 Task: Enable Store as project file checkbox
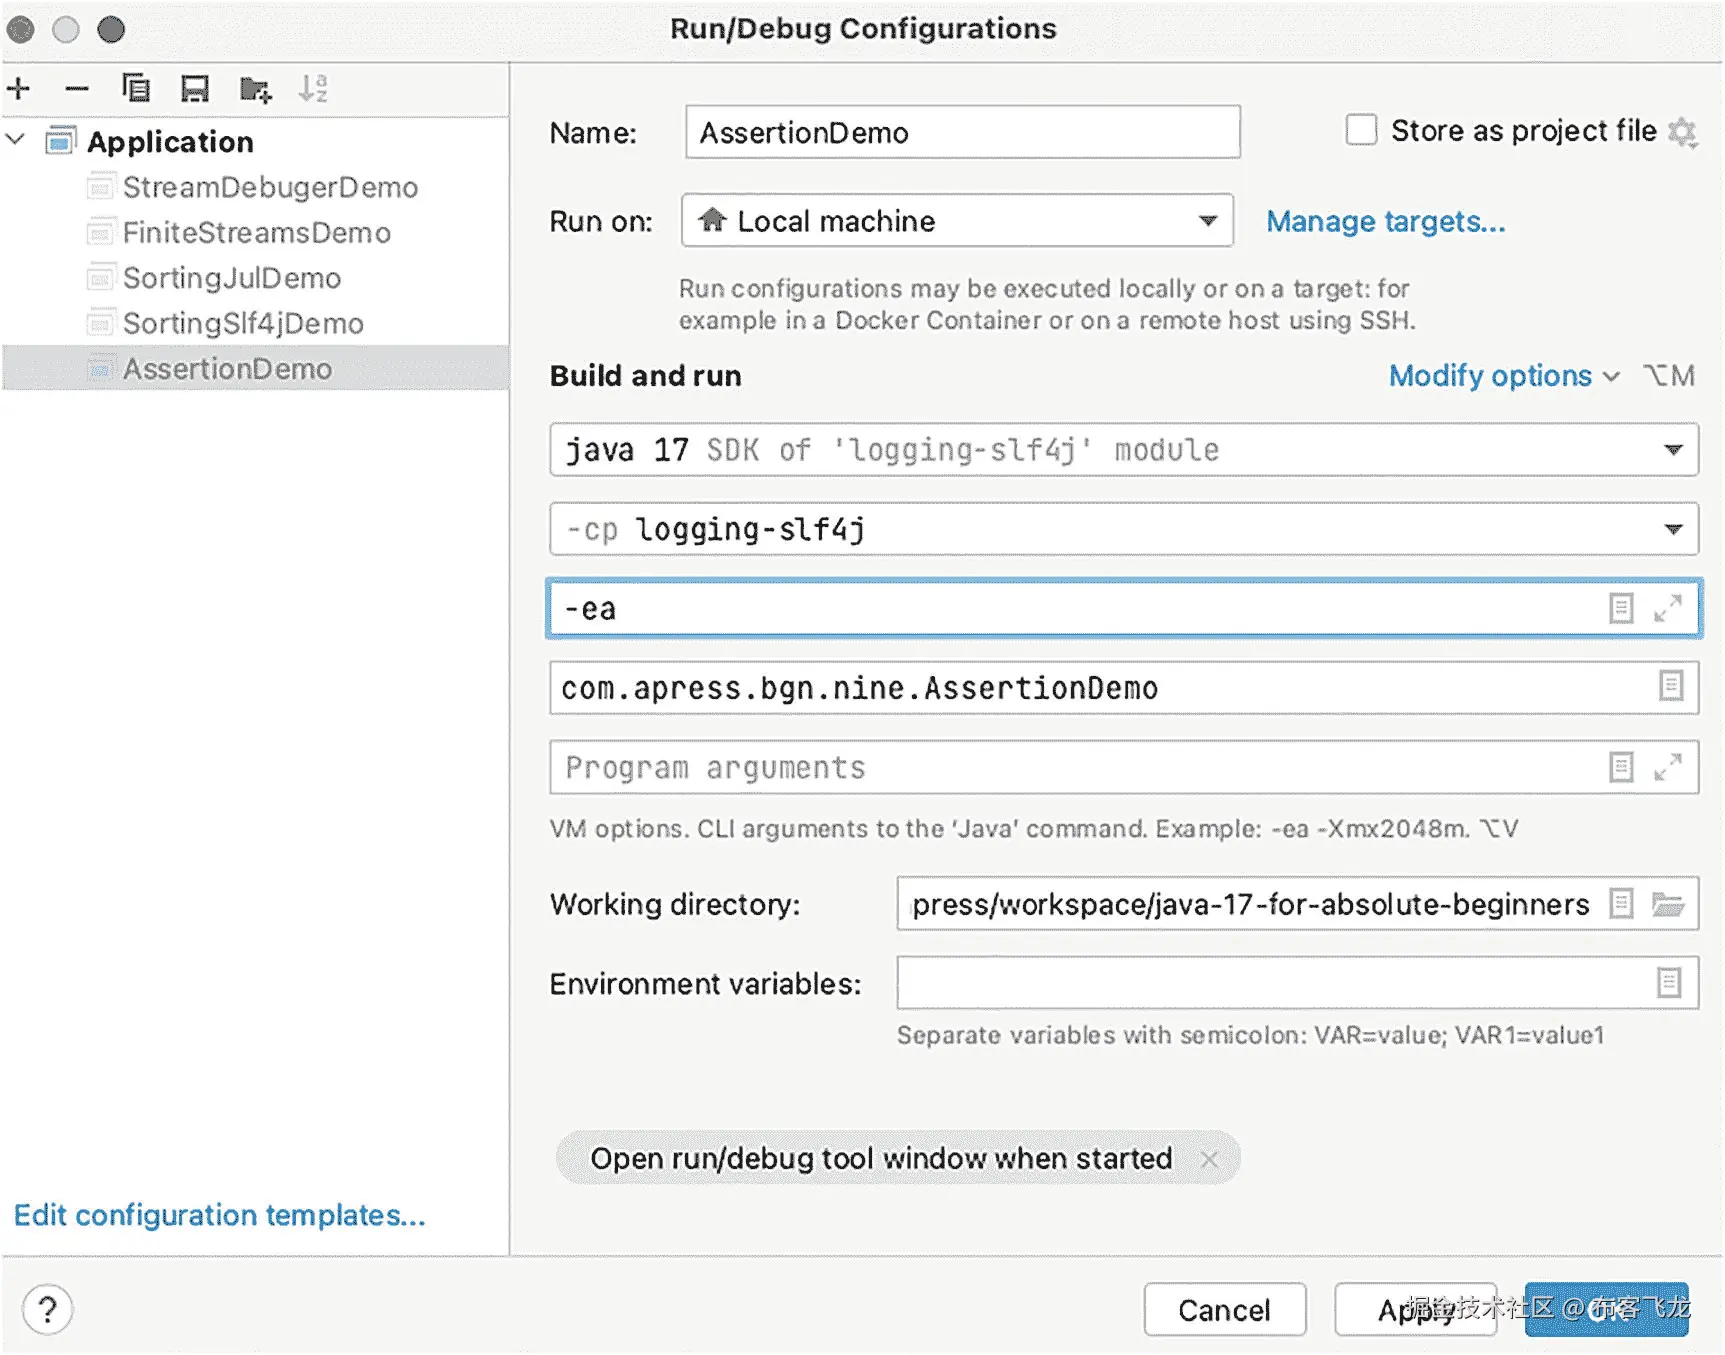(1361, 130)
